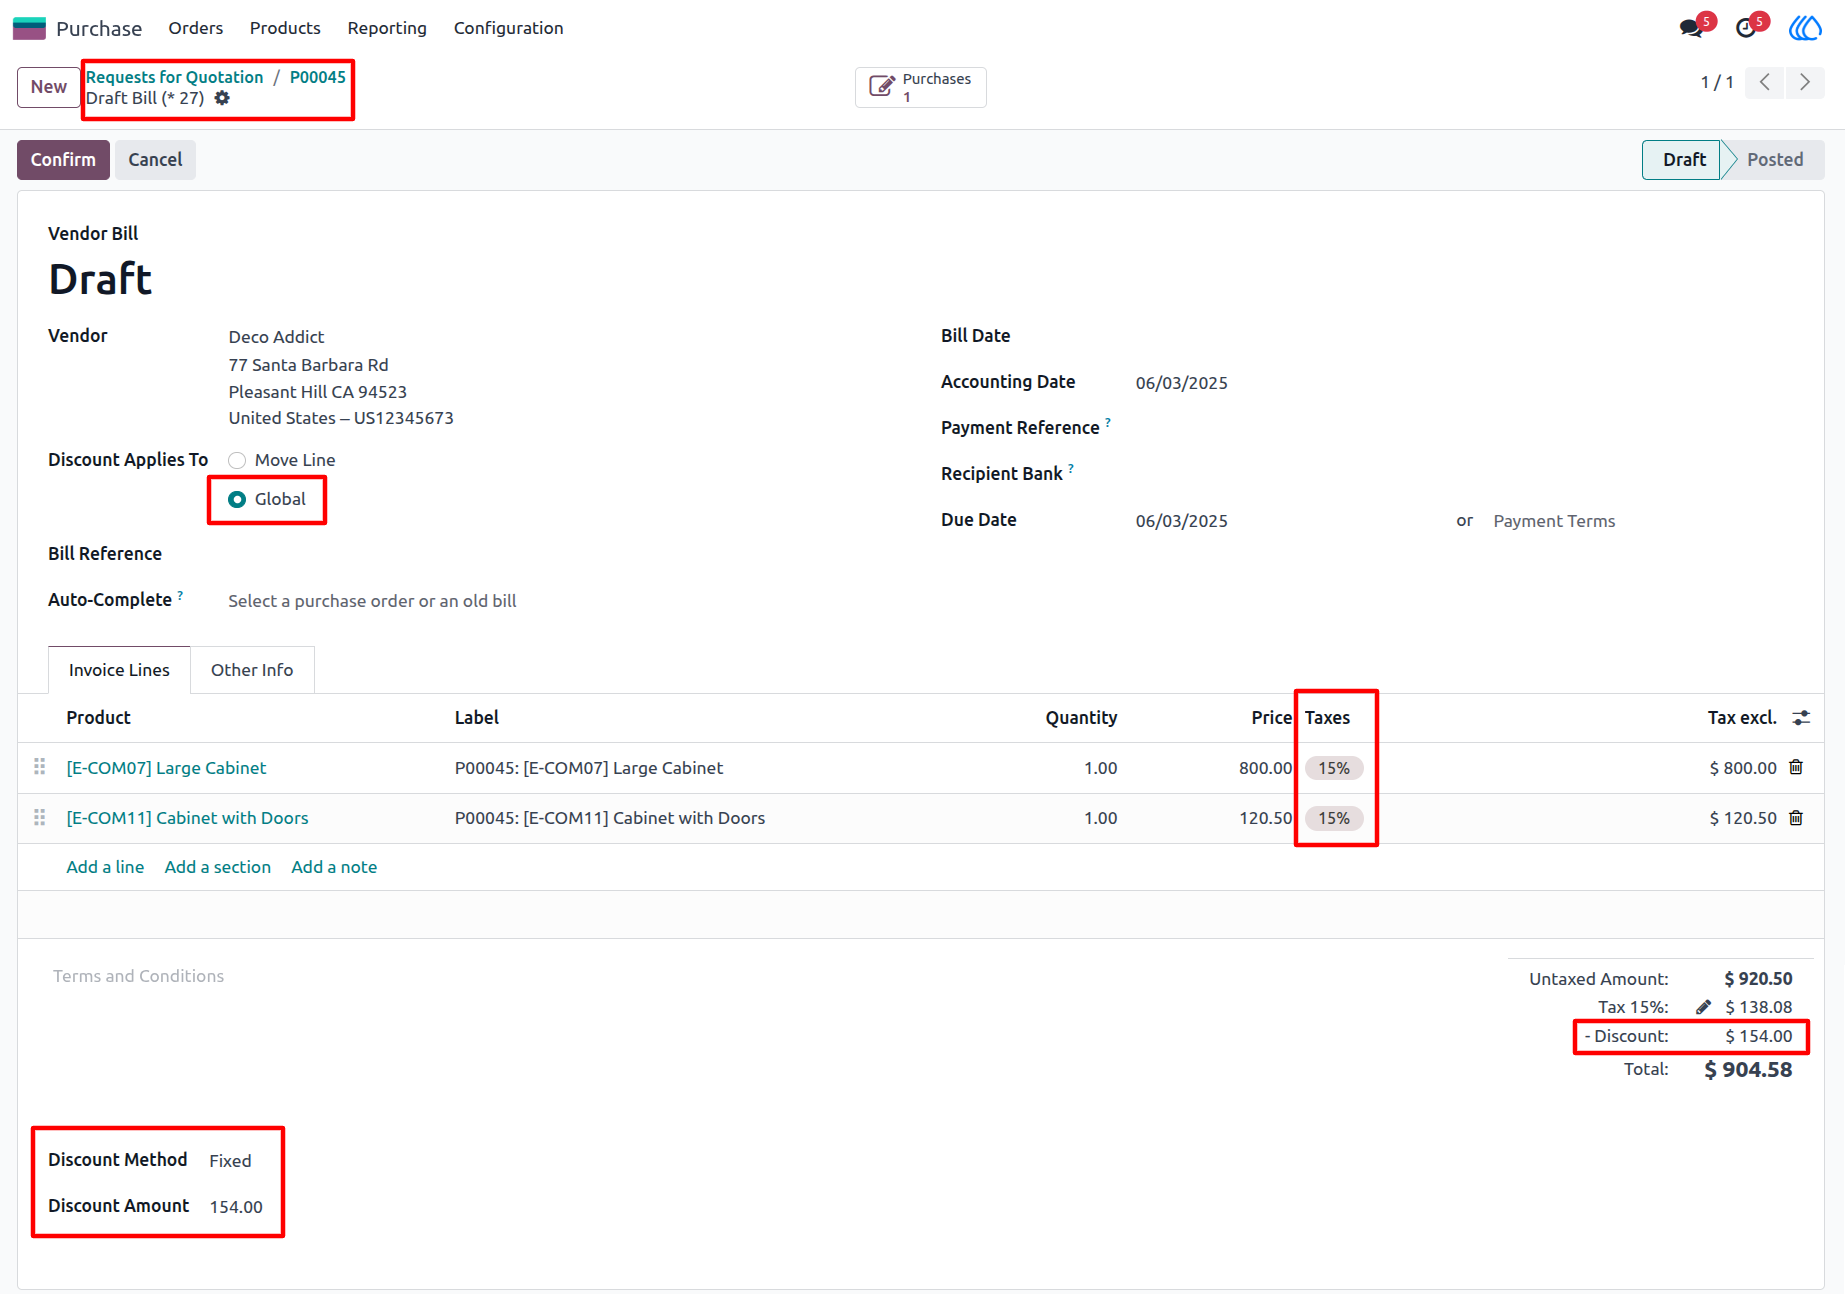Screen dimensions: 1845x1294
Task: Click the Posted status stage
Action: click(x=1775, y=160)
